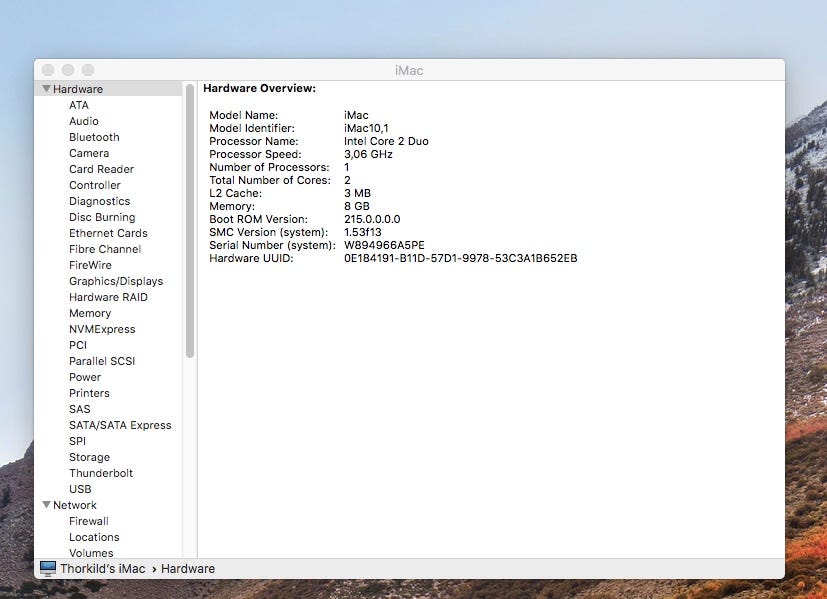Select Card Reader in sidebar

tap(101, 169)
